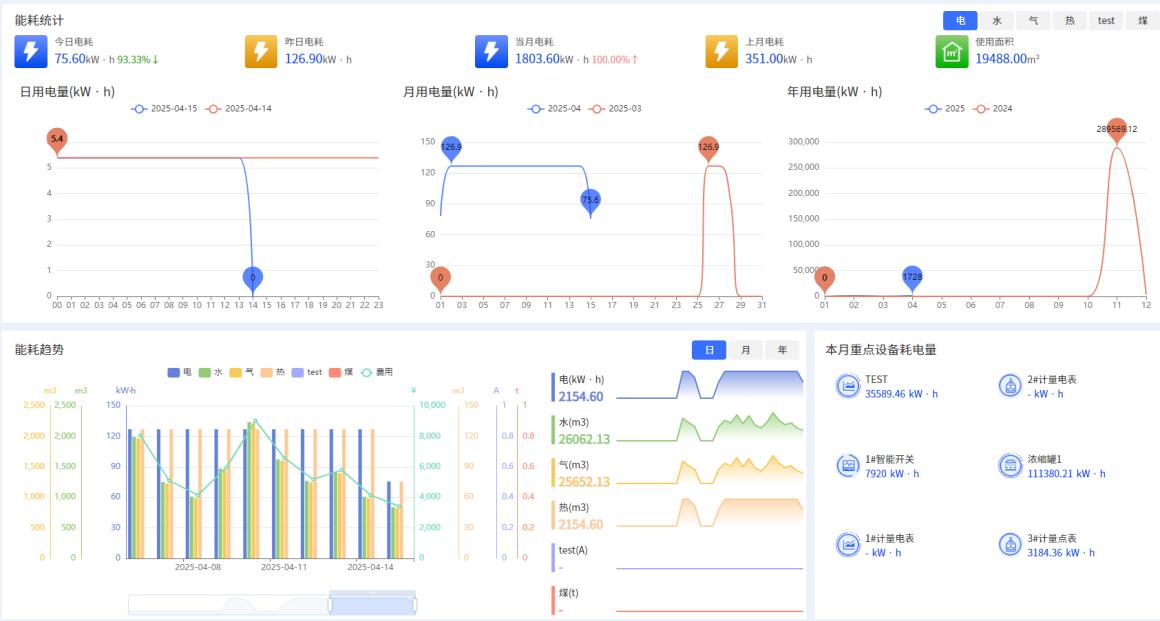Select the 月 period in 能耗趋势
The height and width of the screenshot is (621, 1160).
(x=745, y=350)
